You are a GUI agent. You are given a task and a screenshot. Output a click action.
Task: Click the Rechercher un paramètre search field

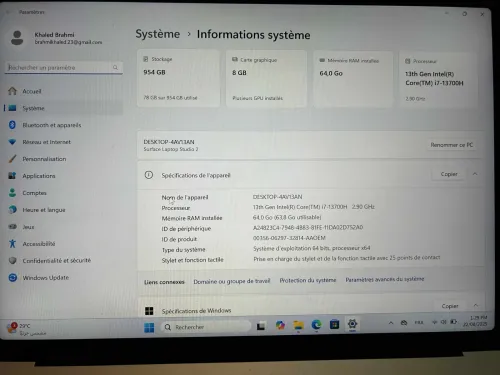pyautogui.click(x=64, y=67)
